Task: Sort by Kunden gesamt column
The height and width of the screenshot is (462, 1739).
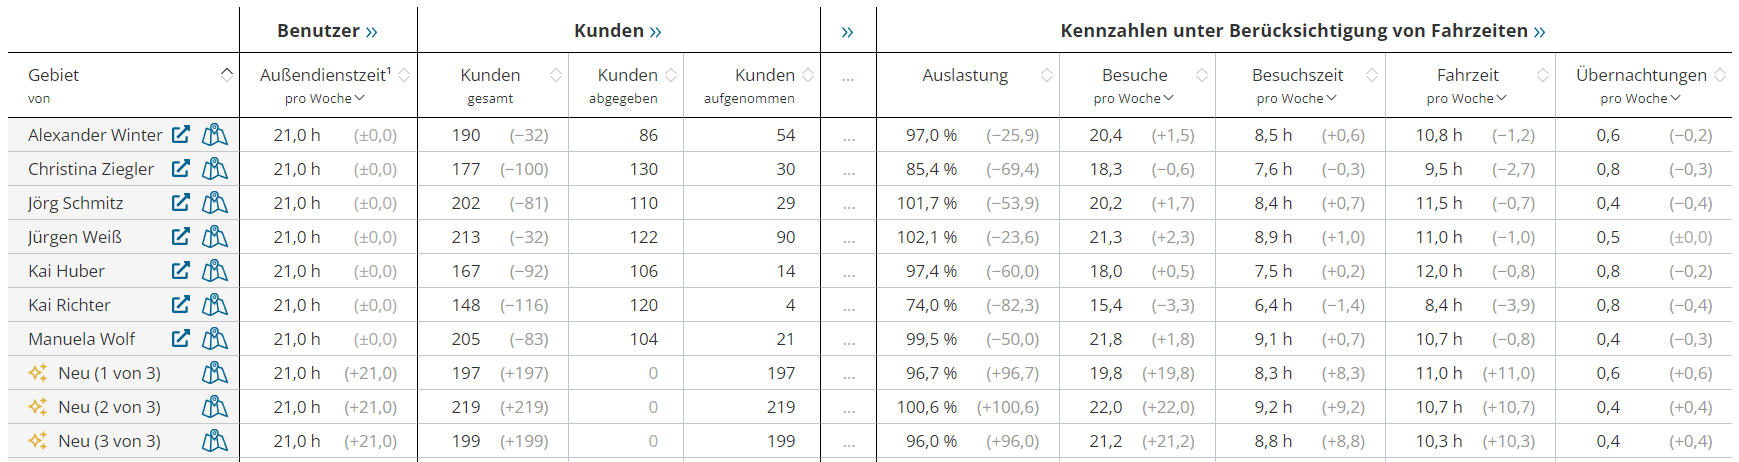Action: [x=556, y=75]
